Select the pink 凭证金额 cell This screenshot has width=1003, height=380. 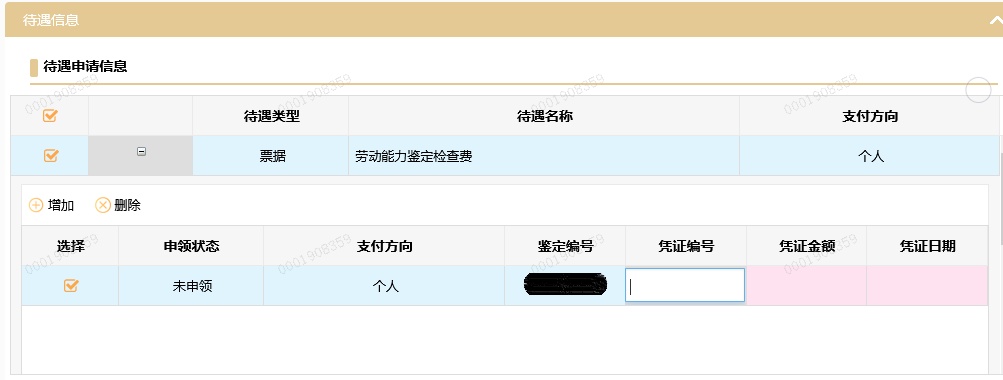coord(807,286)
